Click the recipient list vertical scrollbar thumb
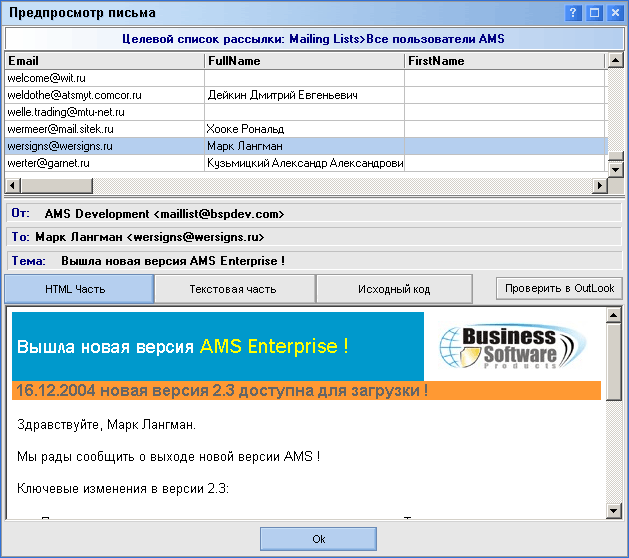This screenshot has height=558, width=629. tap(615, 156)
